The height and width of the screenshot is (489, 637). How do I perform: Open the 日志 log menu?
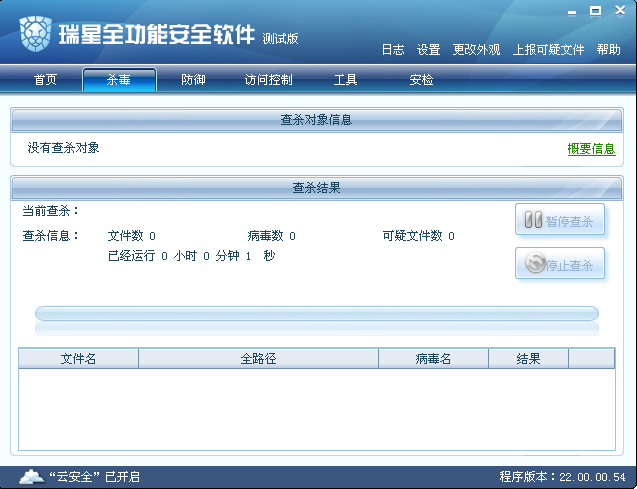(x=393, y=50)
